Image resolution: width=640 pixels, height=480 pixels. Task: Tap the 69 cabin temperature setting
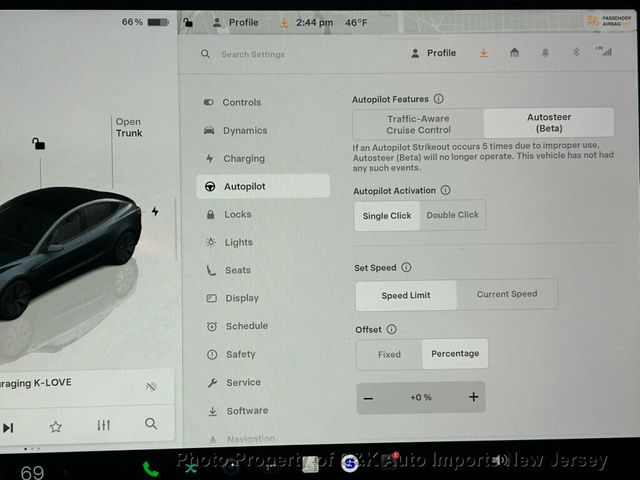(x=32, y=472)
